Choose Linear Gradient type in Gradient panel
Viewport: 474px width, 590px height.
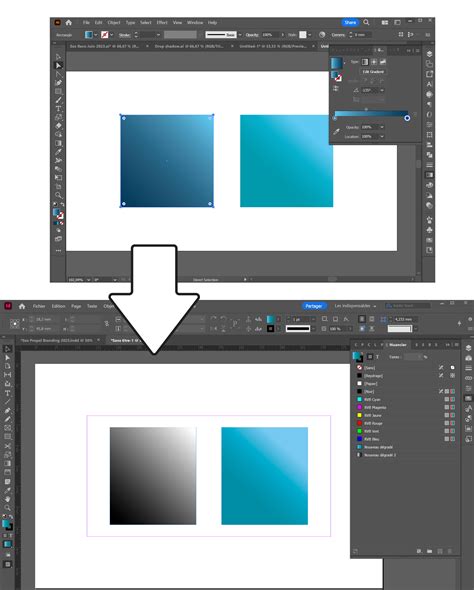pyautogui.click(x=365, y=62)
